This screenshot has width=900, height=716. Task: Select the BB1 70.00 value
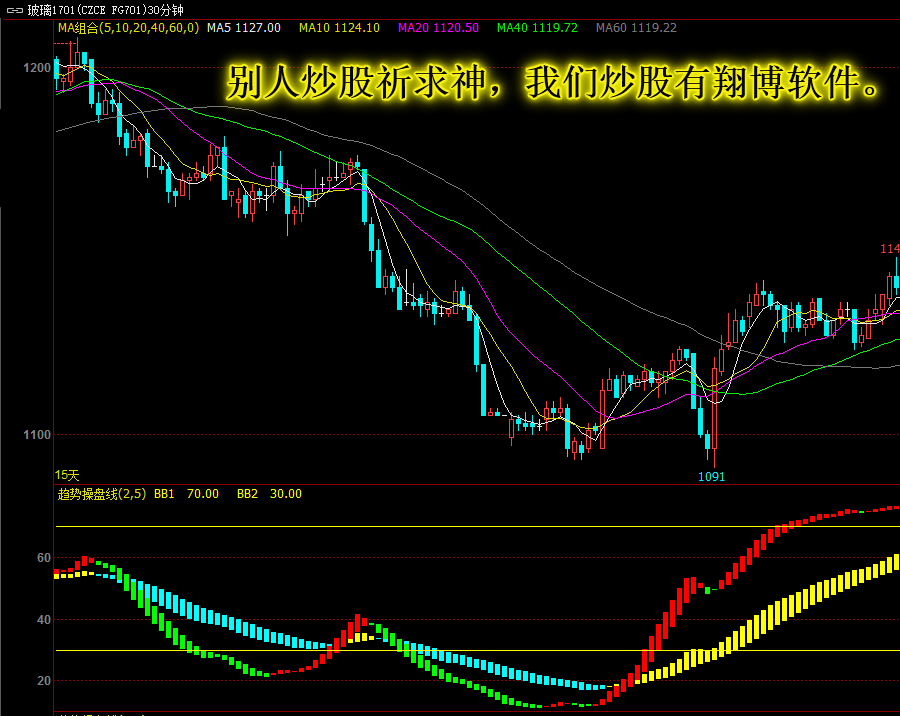point(187,494)
